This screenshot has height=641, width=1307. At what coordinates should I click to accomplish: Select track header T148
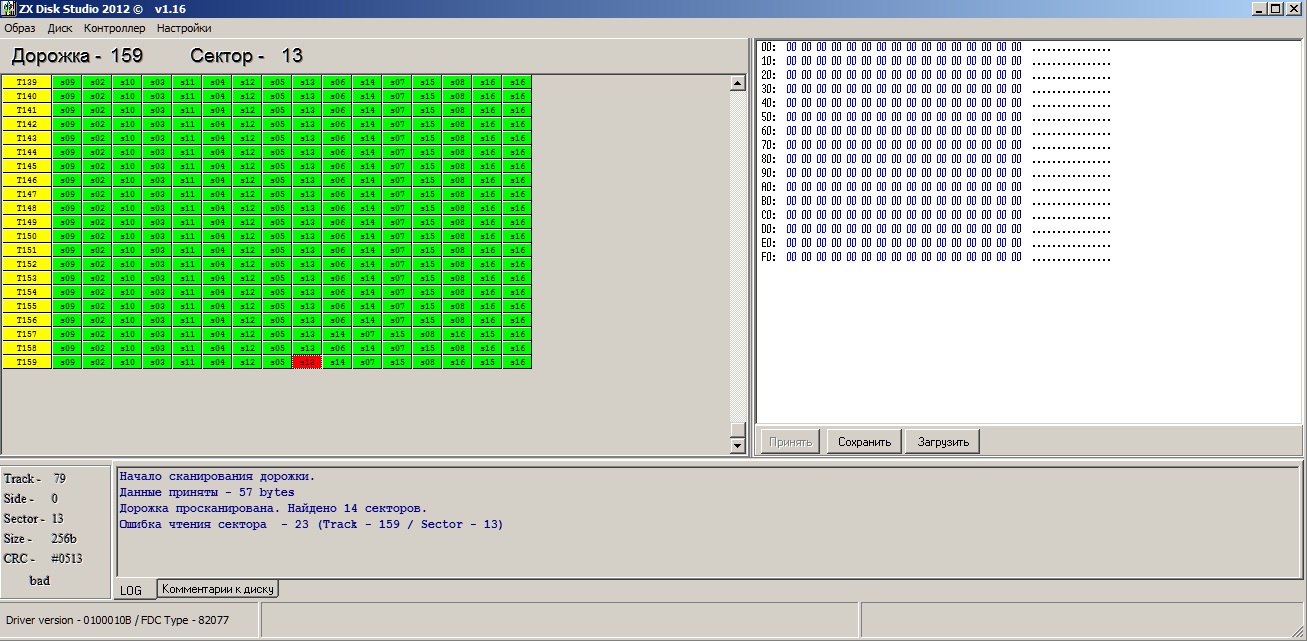(27, 208)
